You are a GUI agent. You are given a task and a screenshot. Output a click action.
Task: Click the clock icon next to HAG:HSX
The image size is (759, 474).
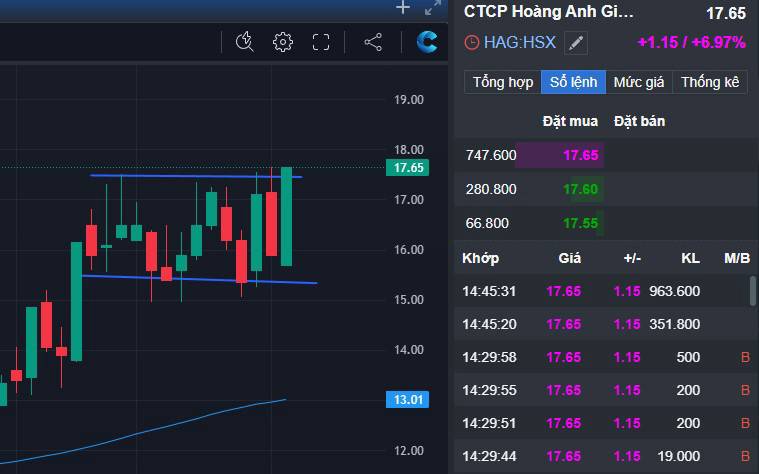pyautogui.click(x=472, y=43)
